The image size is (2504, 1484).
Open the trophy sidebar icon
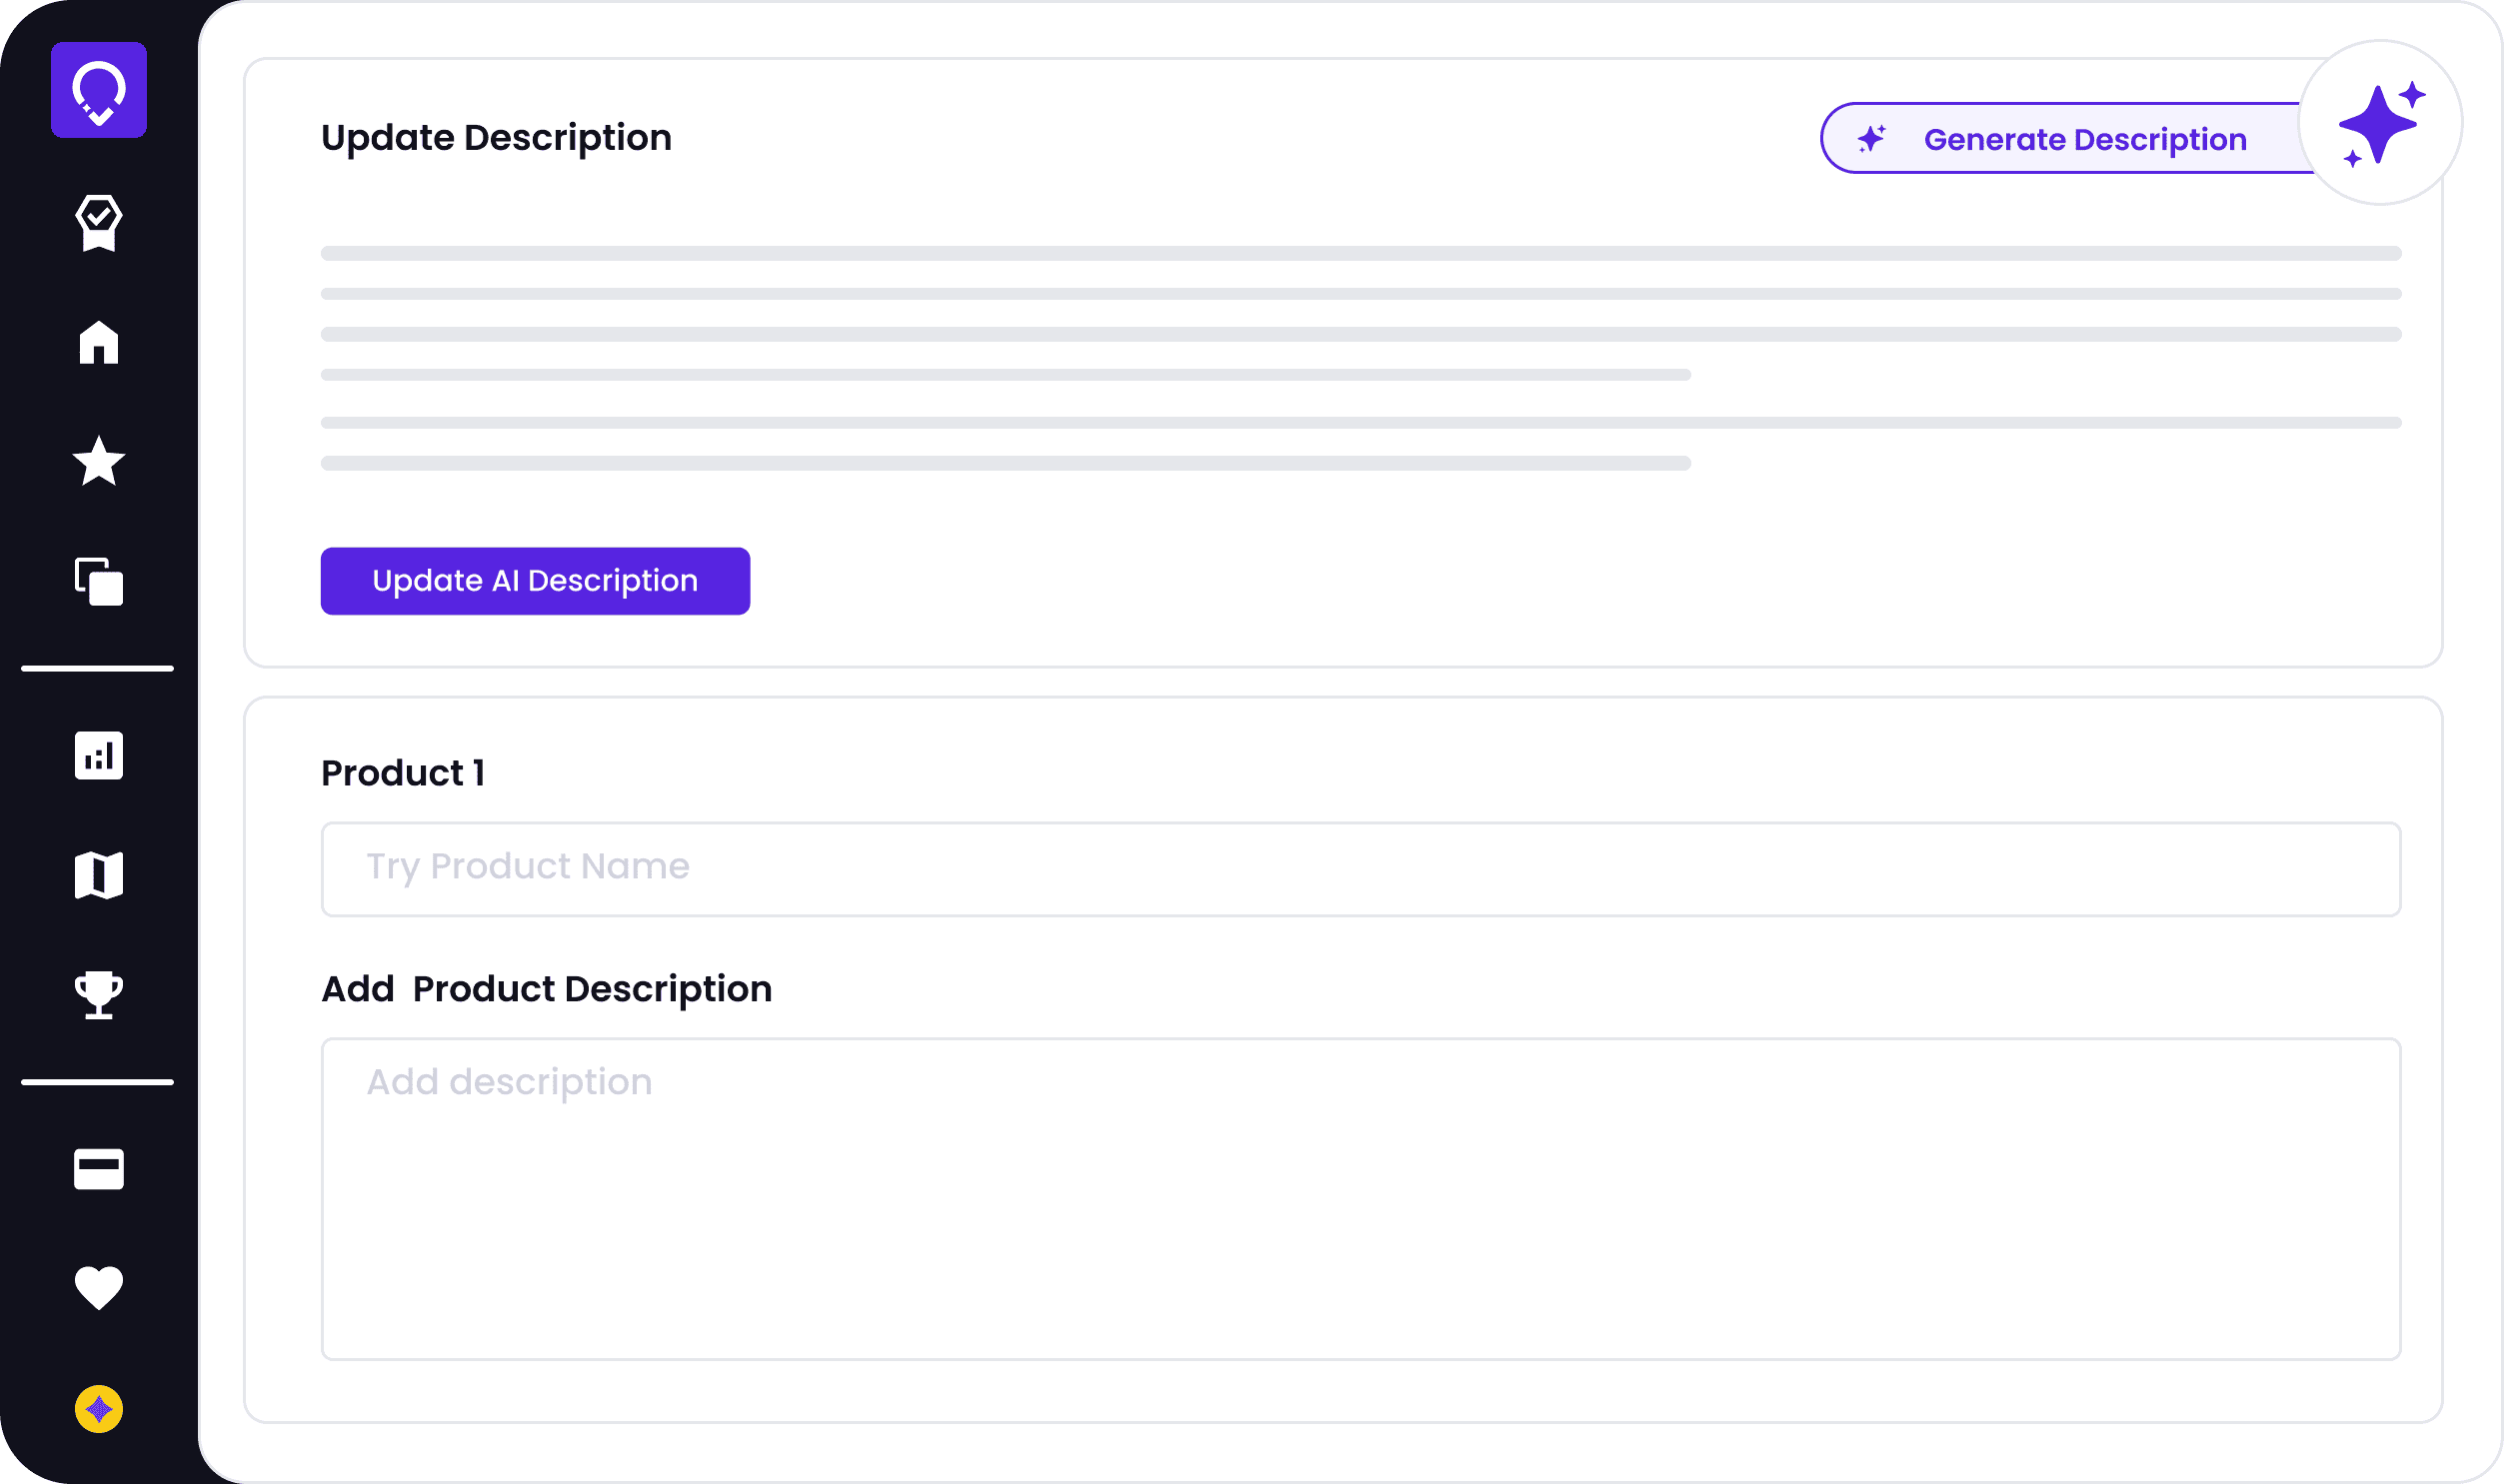[x=99, y=994]
